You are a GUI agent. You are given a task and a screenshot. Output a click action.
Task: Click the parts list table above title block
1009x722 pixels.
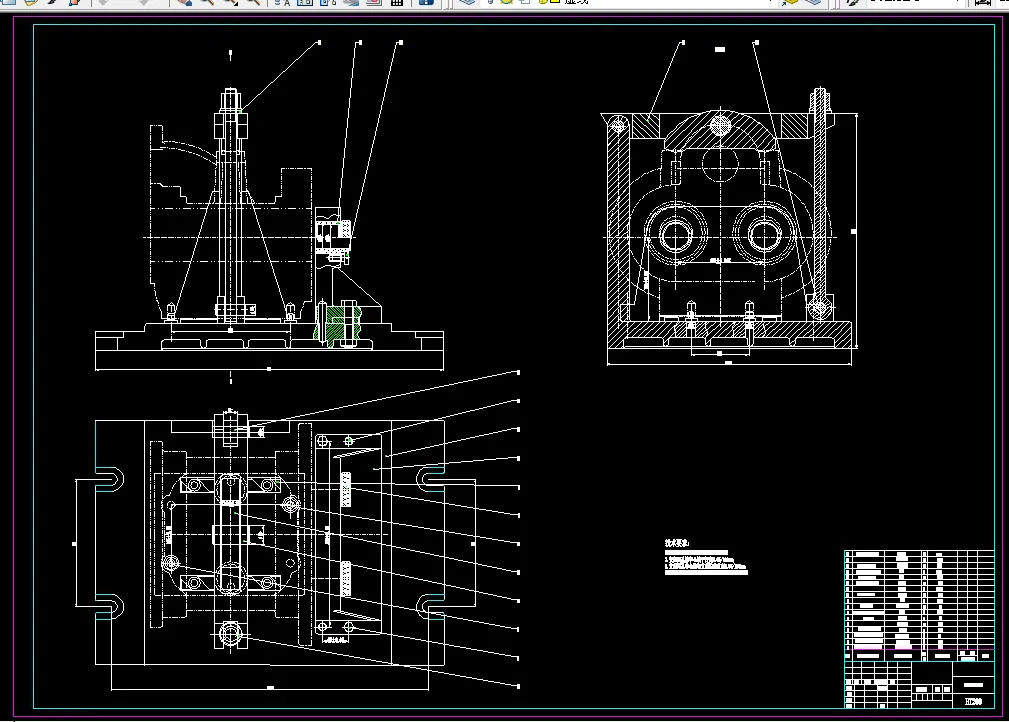919,605
